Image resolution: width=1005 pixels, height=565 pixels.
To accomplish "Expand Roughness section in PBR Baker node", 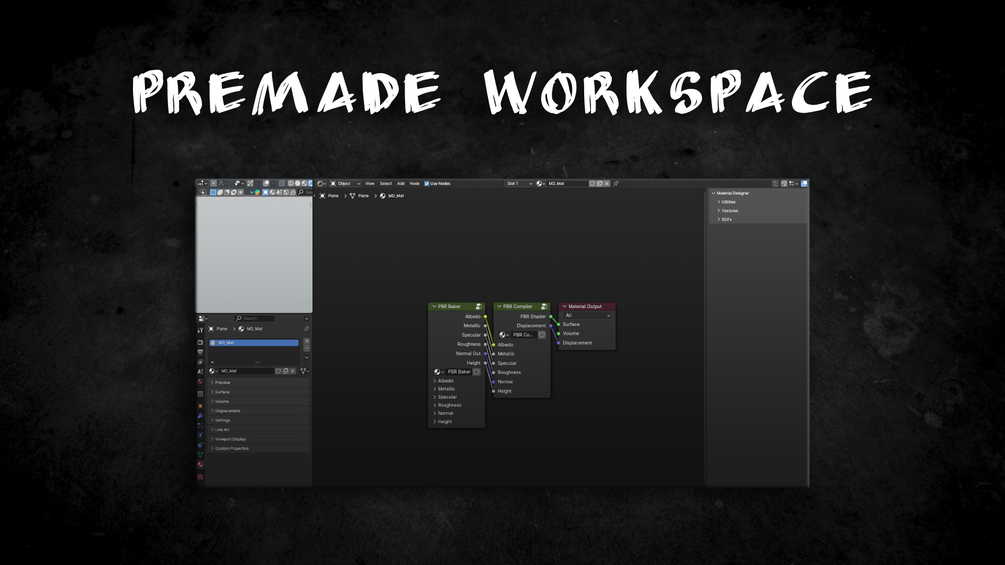I will (x=447, y=405).
